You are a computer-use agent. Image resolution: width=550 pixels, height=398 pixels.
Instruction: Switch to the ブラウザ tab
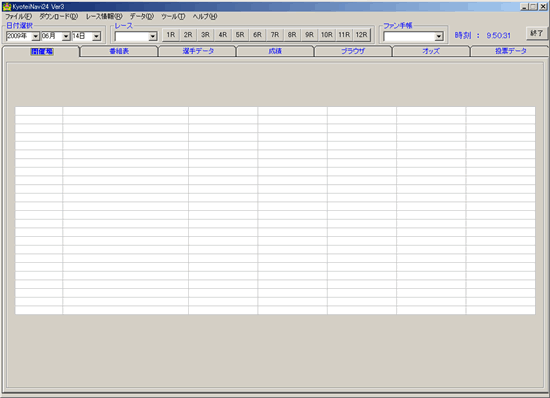click(353, 51)
